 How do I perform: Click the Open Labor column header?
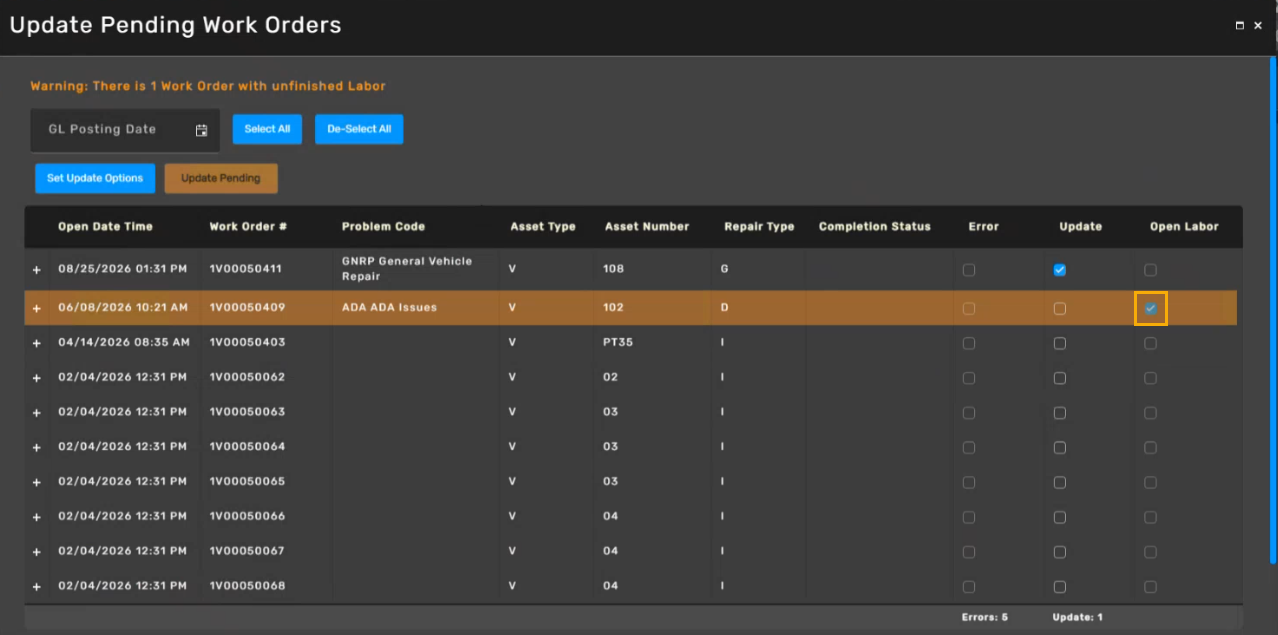coord(1184,227)
